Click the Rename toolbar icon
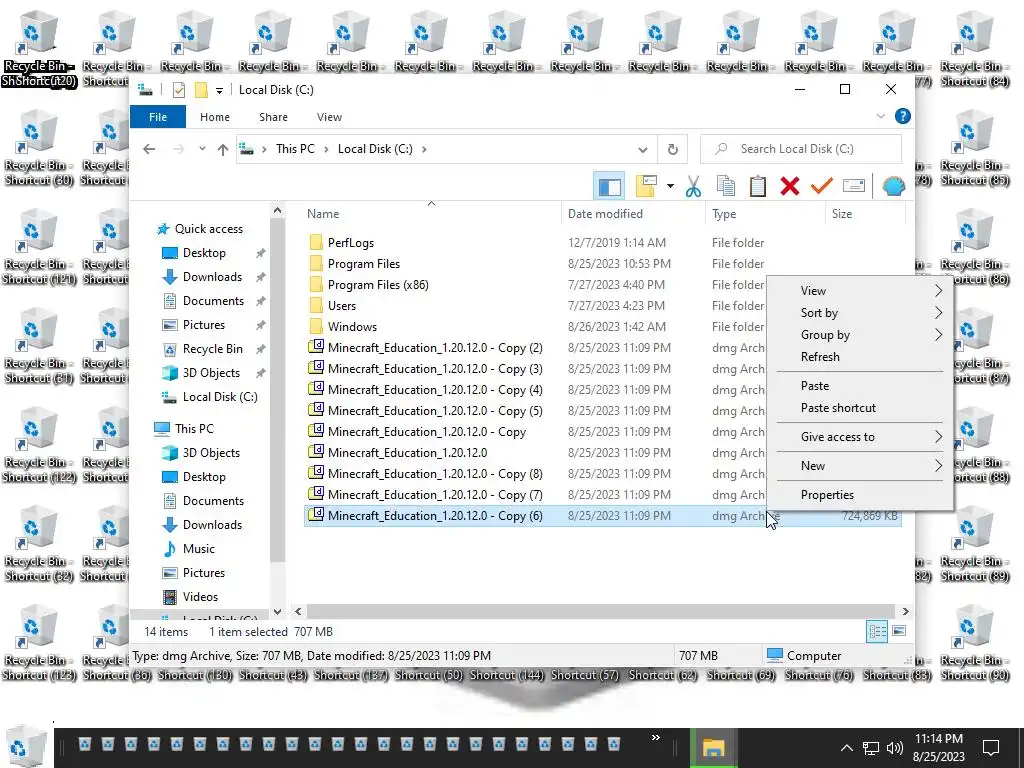1024x768 pixels. 854,187
